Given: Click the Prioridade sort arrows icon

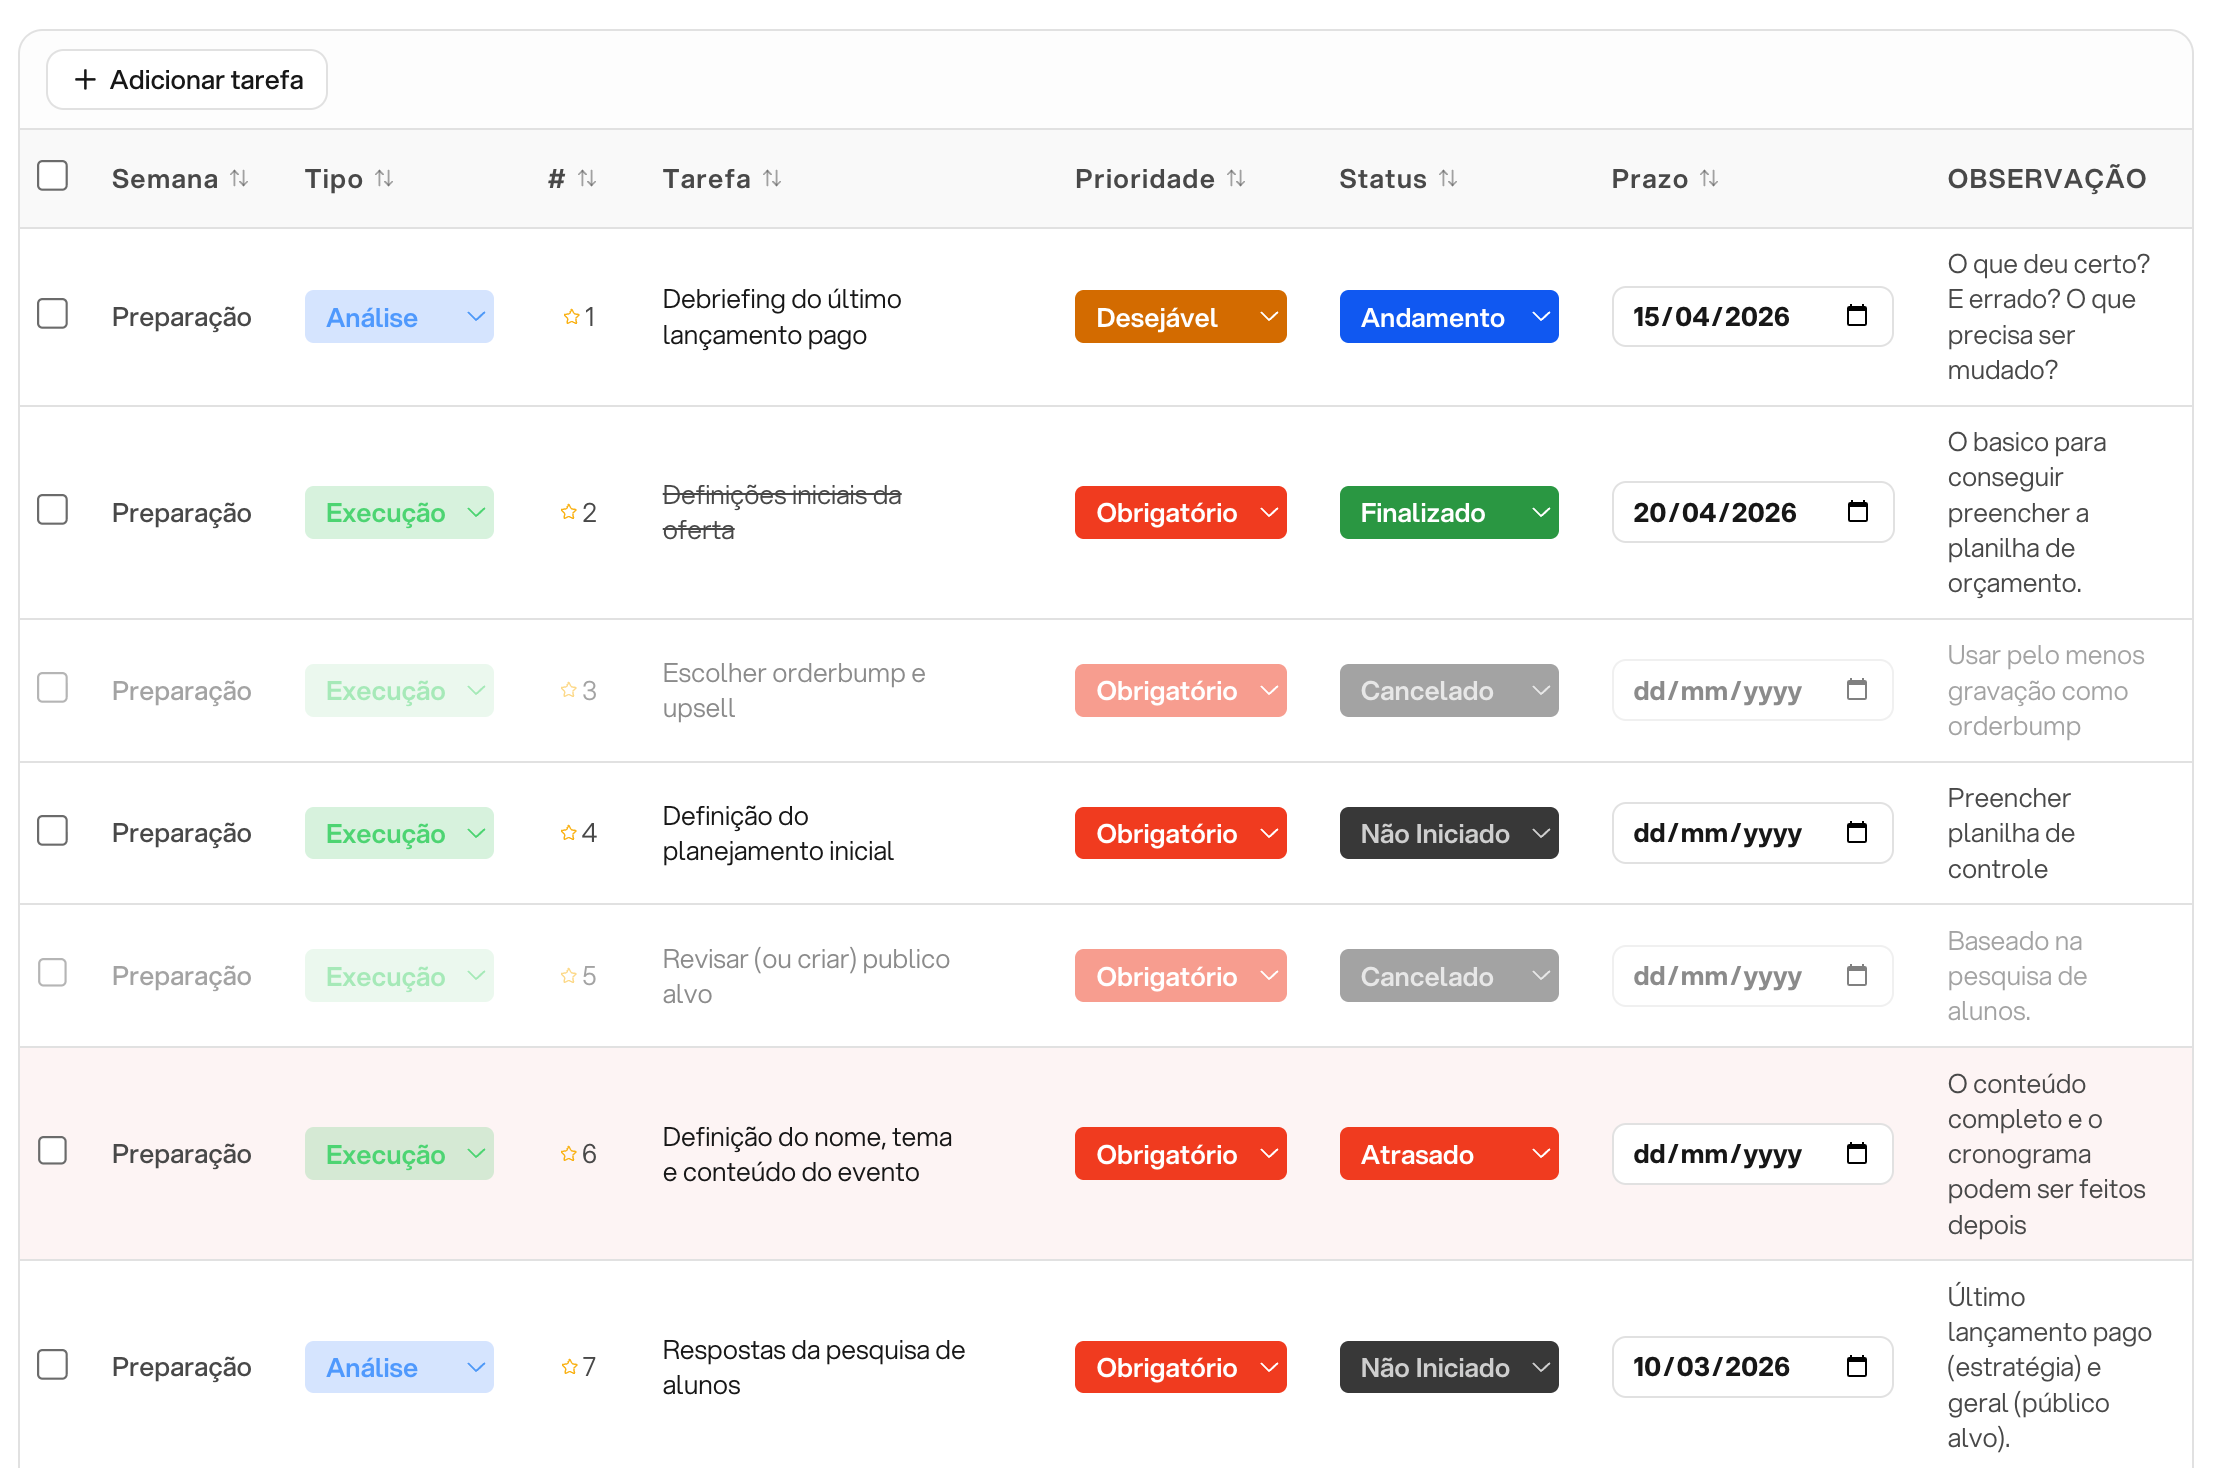Looking at the screenshot, I should pyautogui.click(x=1236, y=178).
